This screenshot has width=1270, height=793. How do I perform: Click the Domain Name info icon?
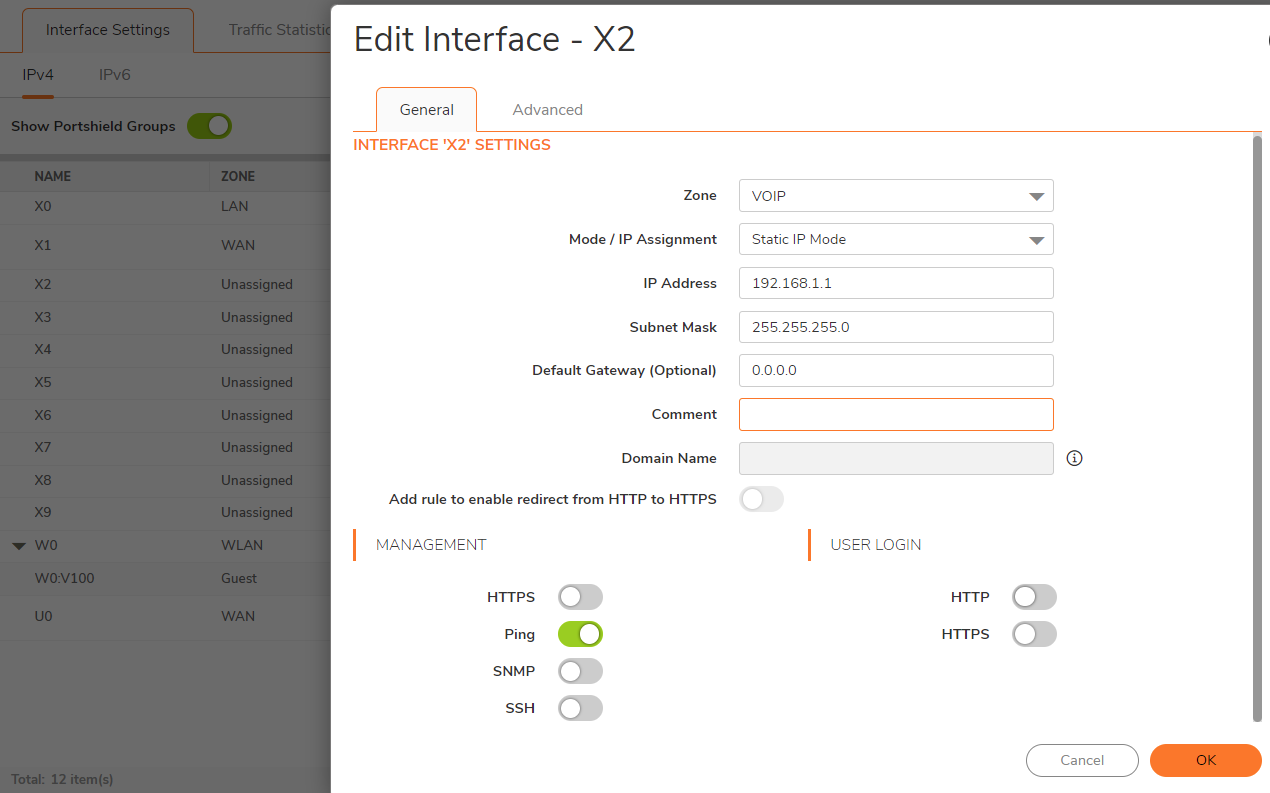[x=1075, y=458]
